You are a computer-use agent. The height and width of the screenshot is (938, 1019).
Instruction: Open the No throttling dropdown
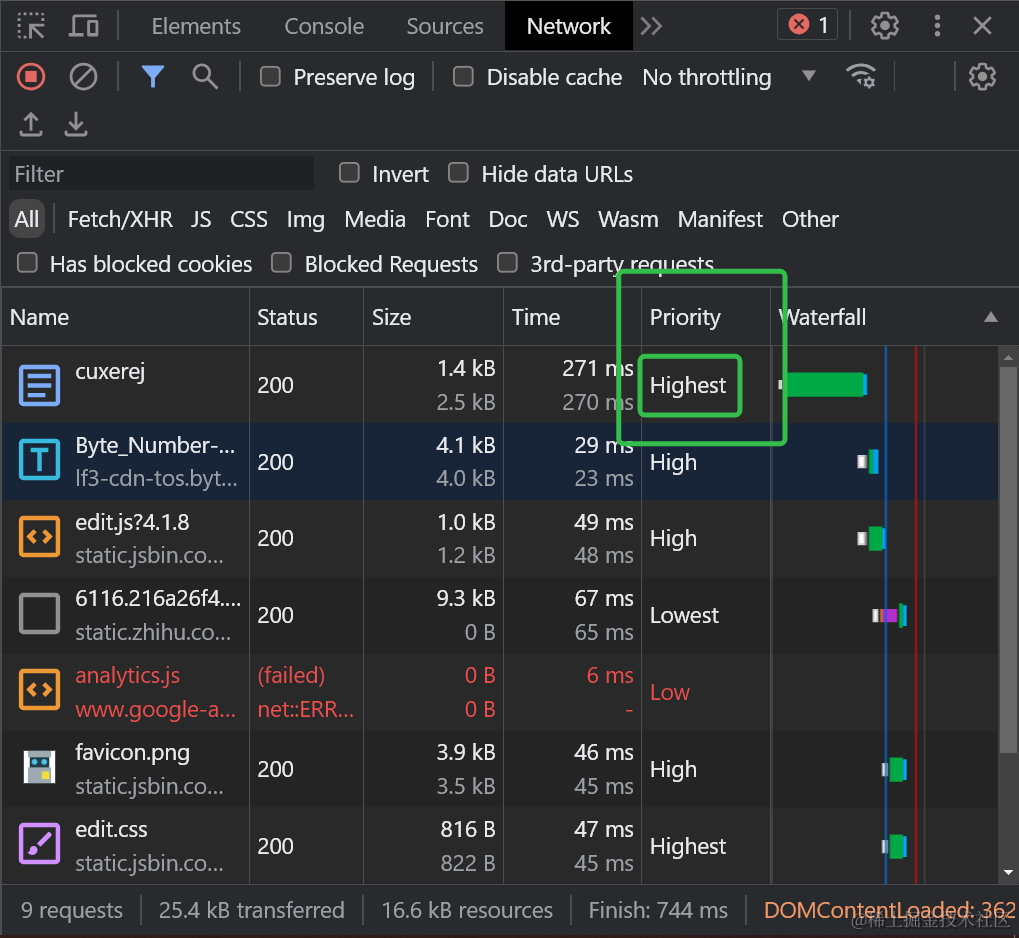tap(729, 77)
